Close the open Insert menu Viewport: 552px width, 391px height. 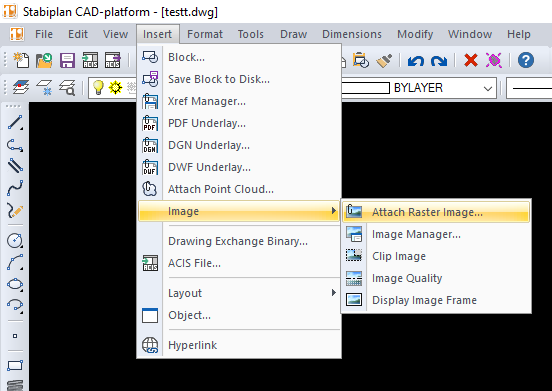click(157, 34)
